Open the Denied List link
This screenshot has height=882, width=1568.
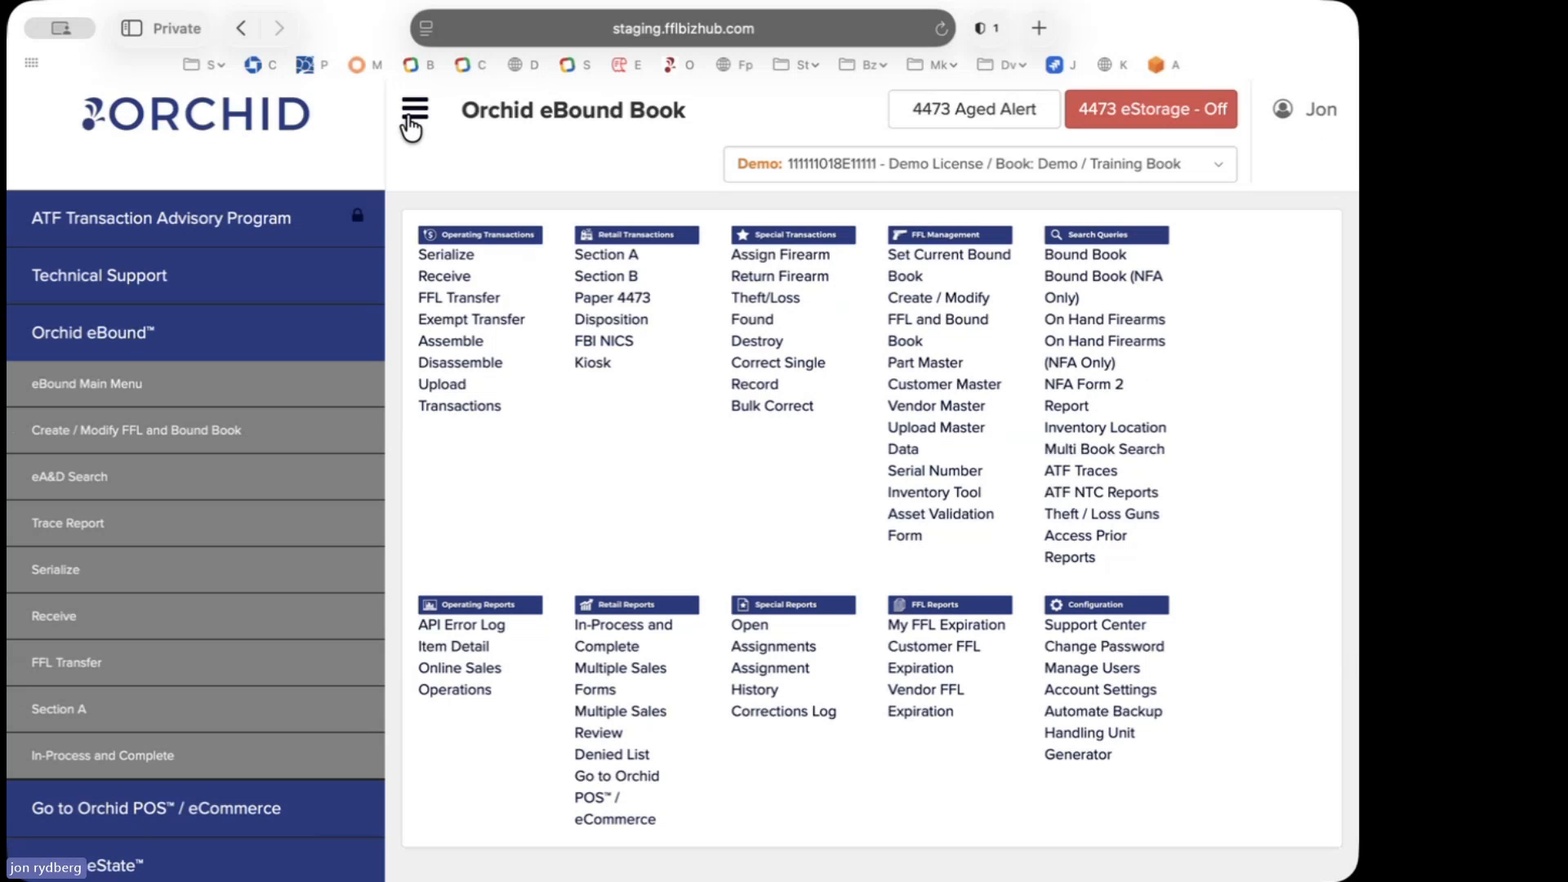tap(611, 755)
